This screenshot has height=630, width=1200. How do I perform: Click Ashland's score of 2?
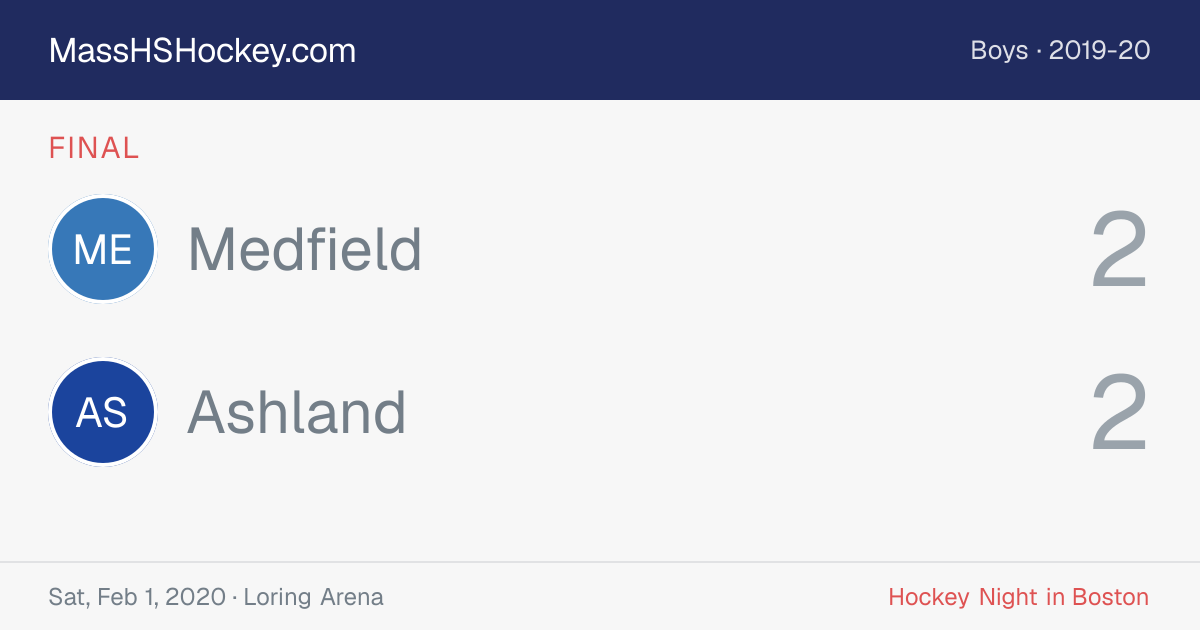point(1119,413)
